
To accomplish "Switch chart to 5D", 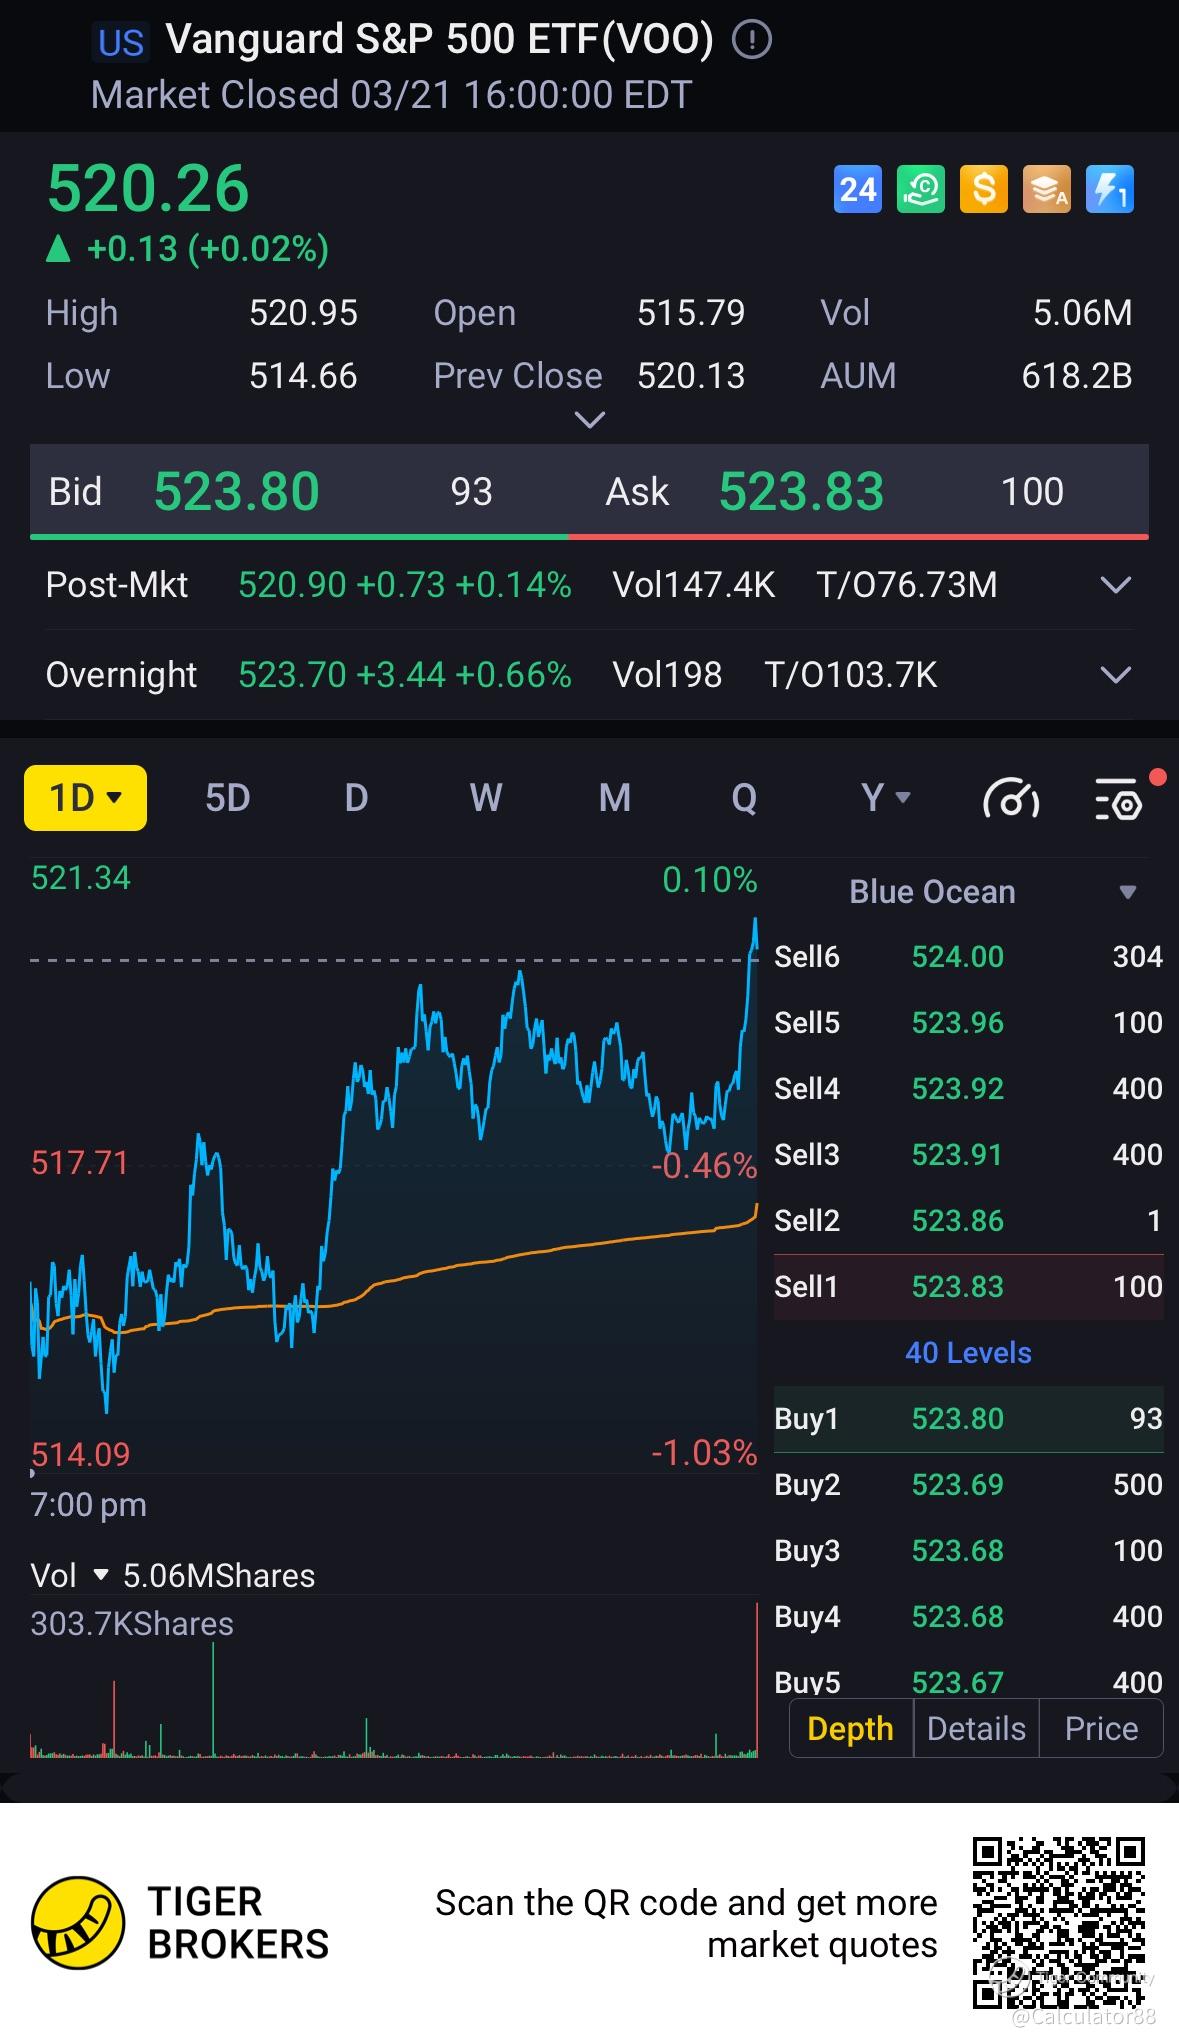I will pos(227,798).
